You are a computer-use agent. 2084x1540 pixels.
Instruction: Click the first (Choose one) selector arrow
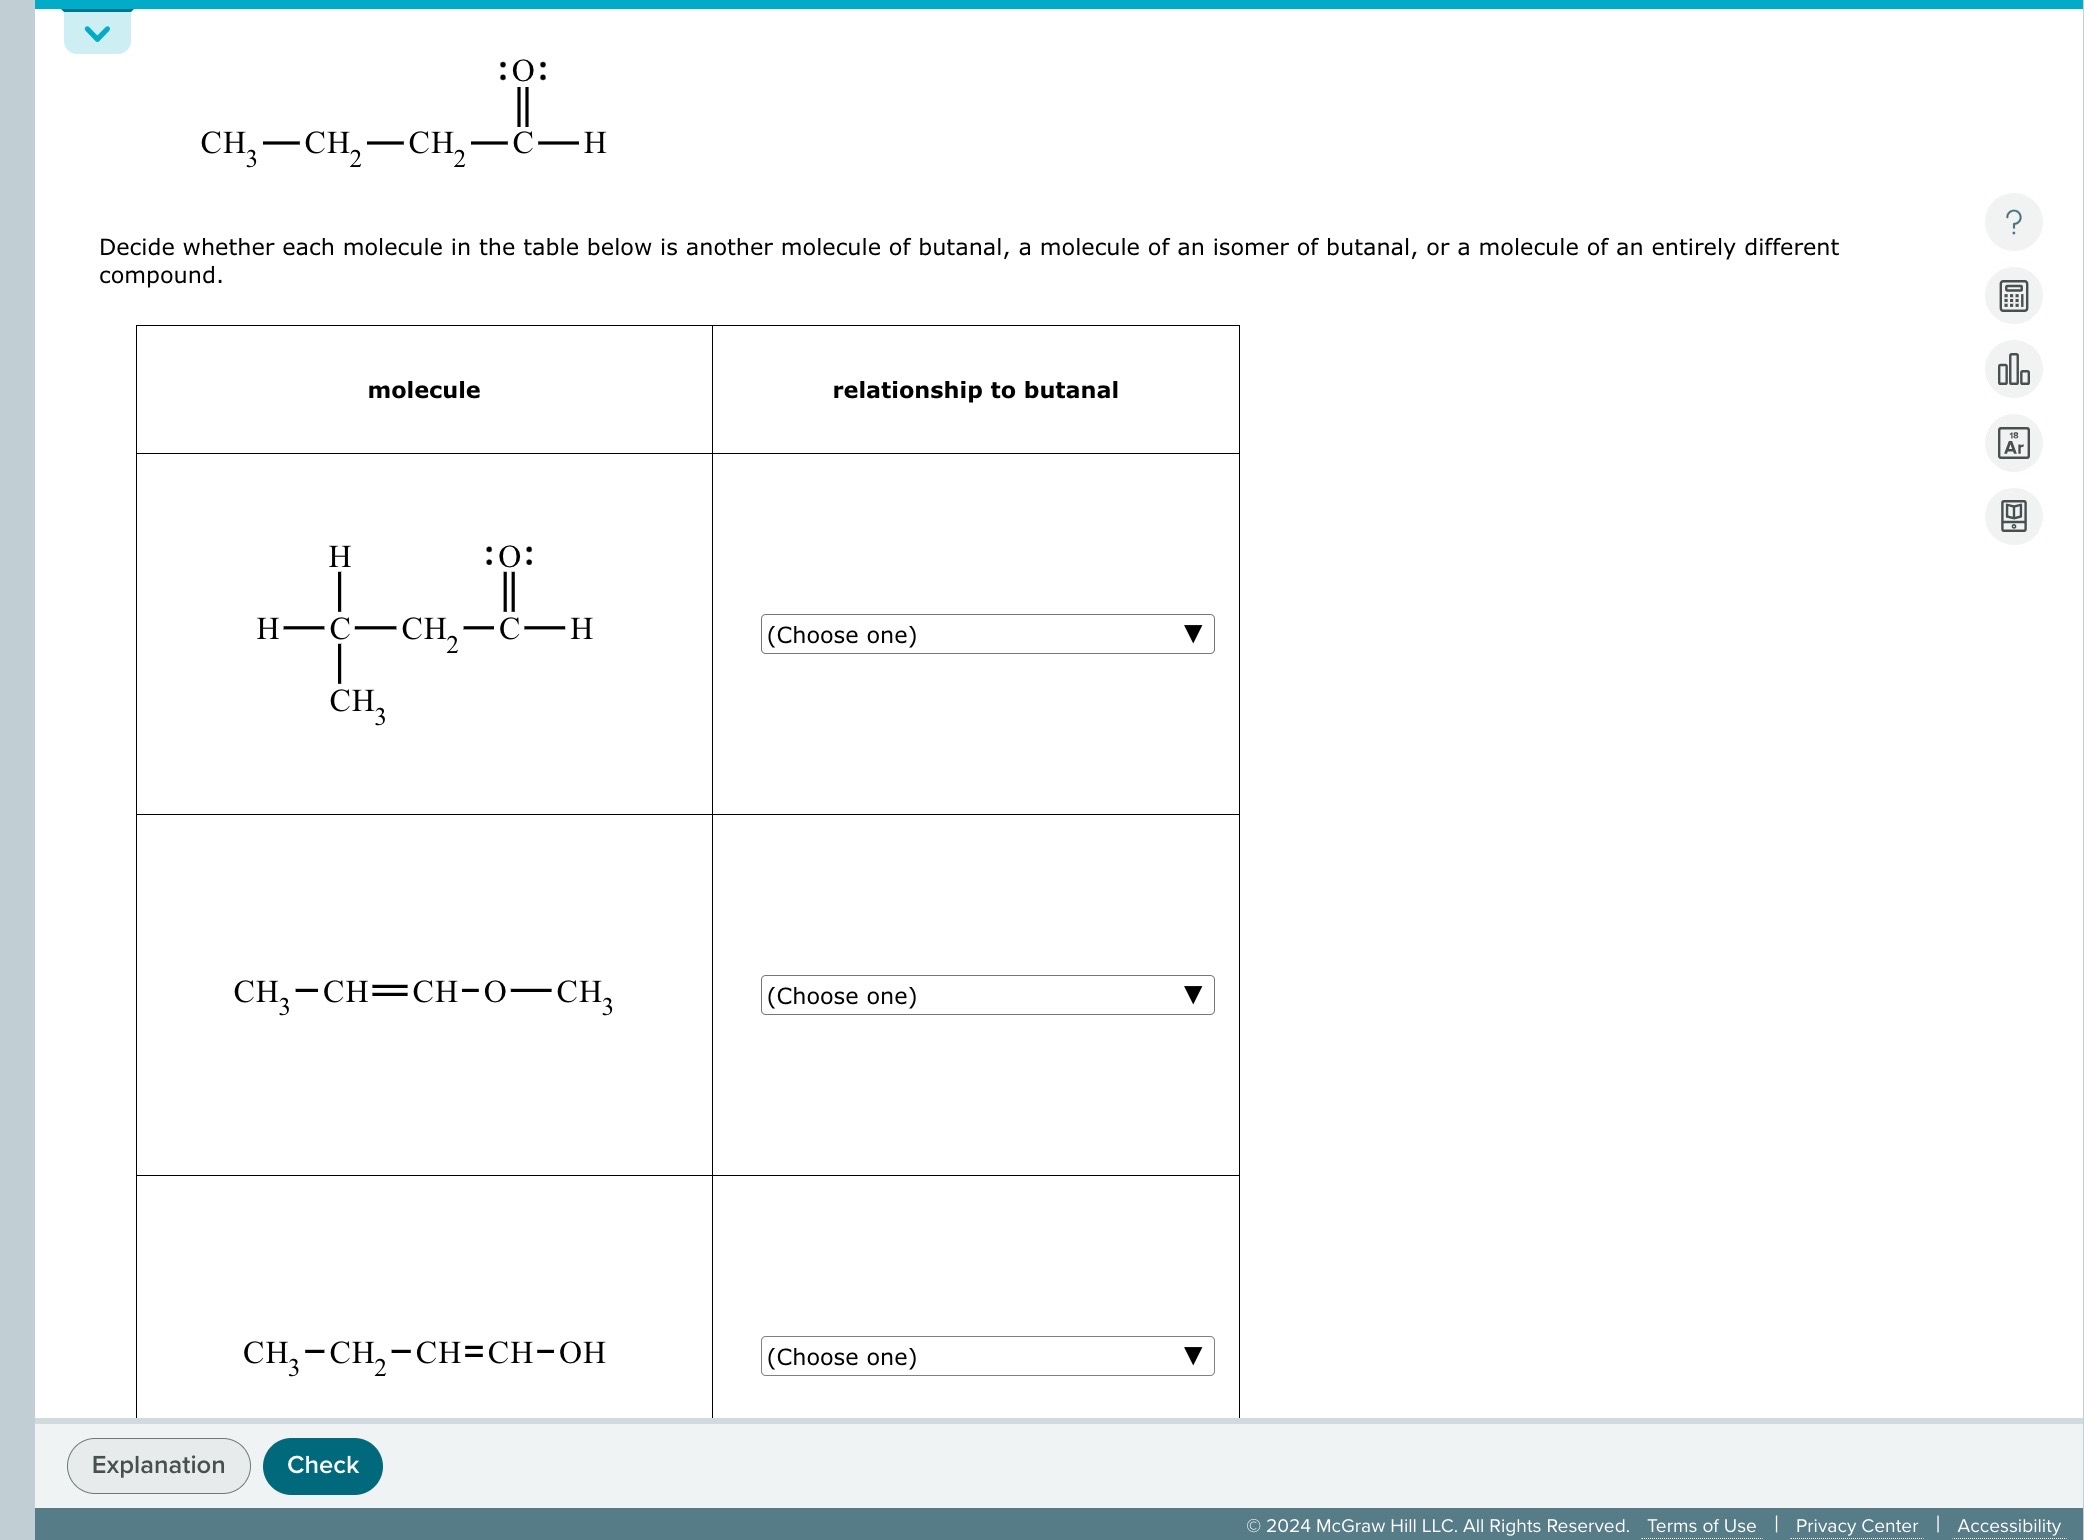(x=1194, y=634)
